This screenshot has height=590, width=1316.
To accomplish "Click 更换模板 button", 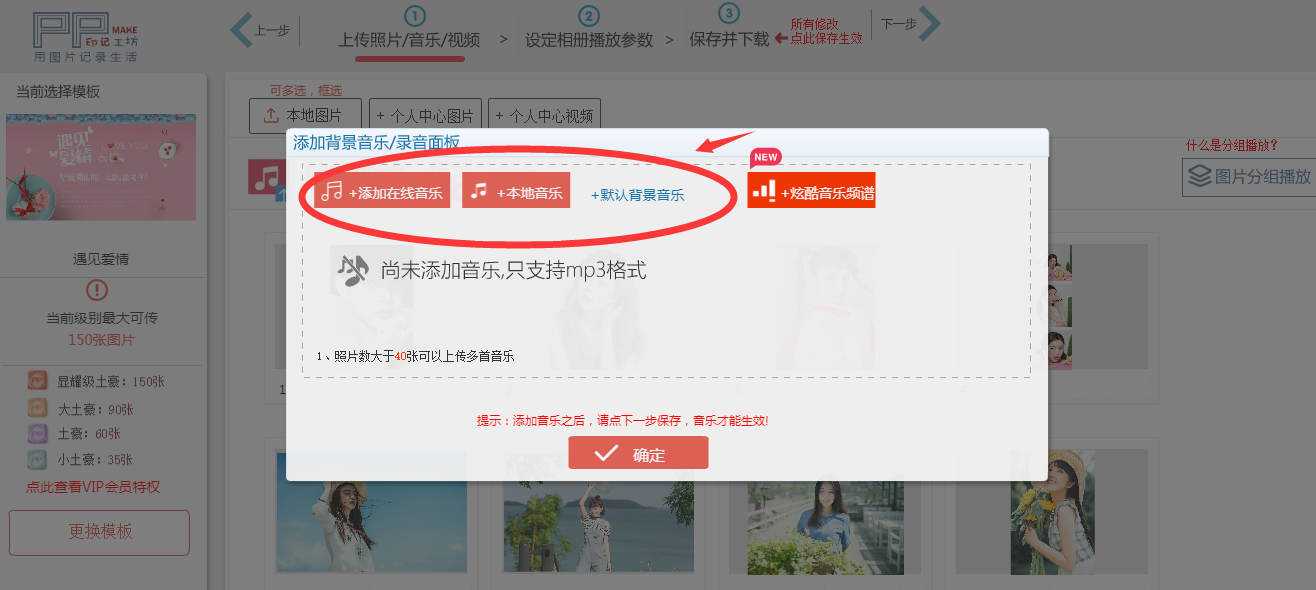I will click(100, 532).
